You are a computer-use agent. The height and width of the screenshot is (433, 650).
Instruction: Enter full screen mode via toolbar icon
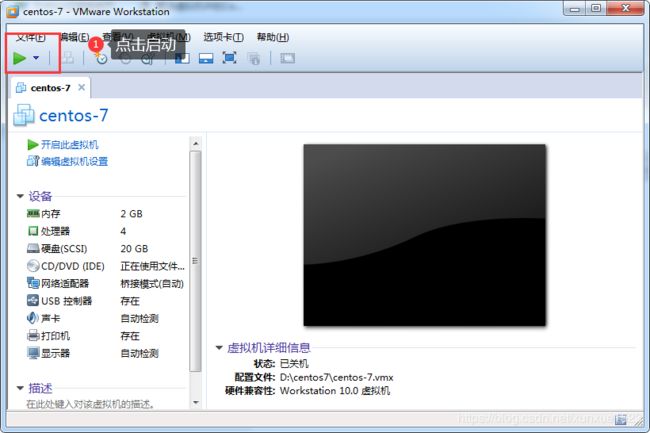coord(229,58)
